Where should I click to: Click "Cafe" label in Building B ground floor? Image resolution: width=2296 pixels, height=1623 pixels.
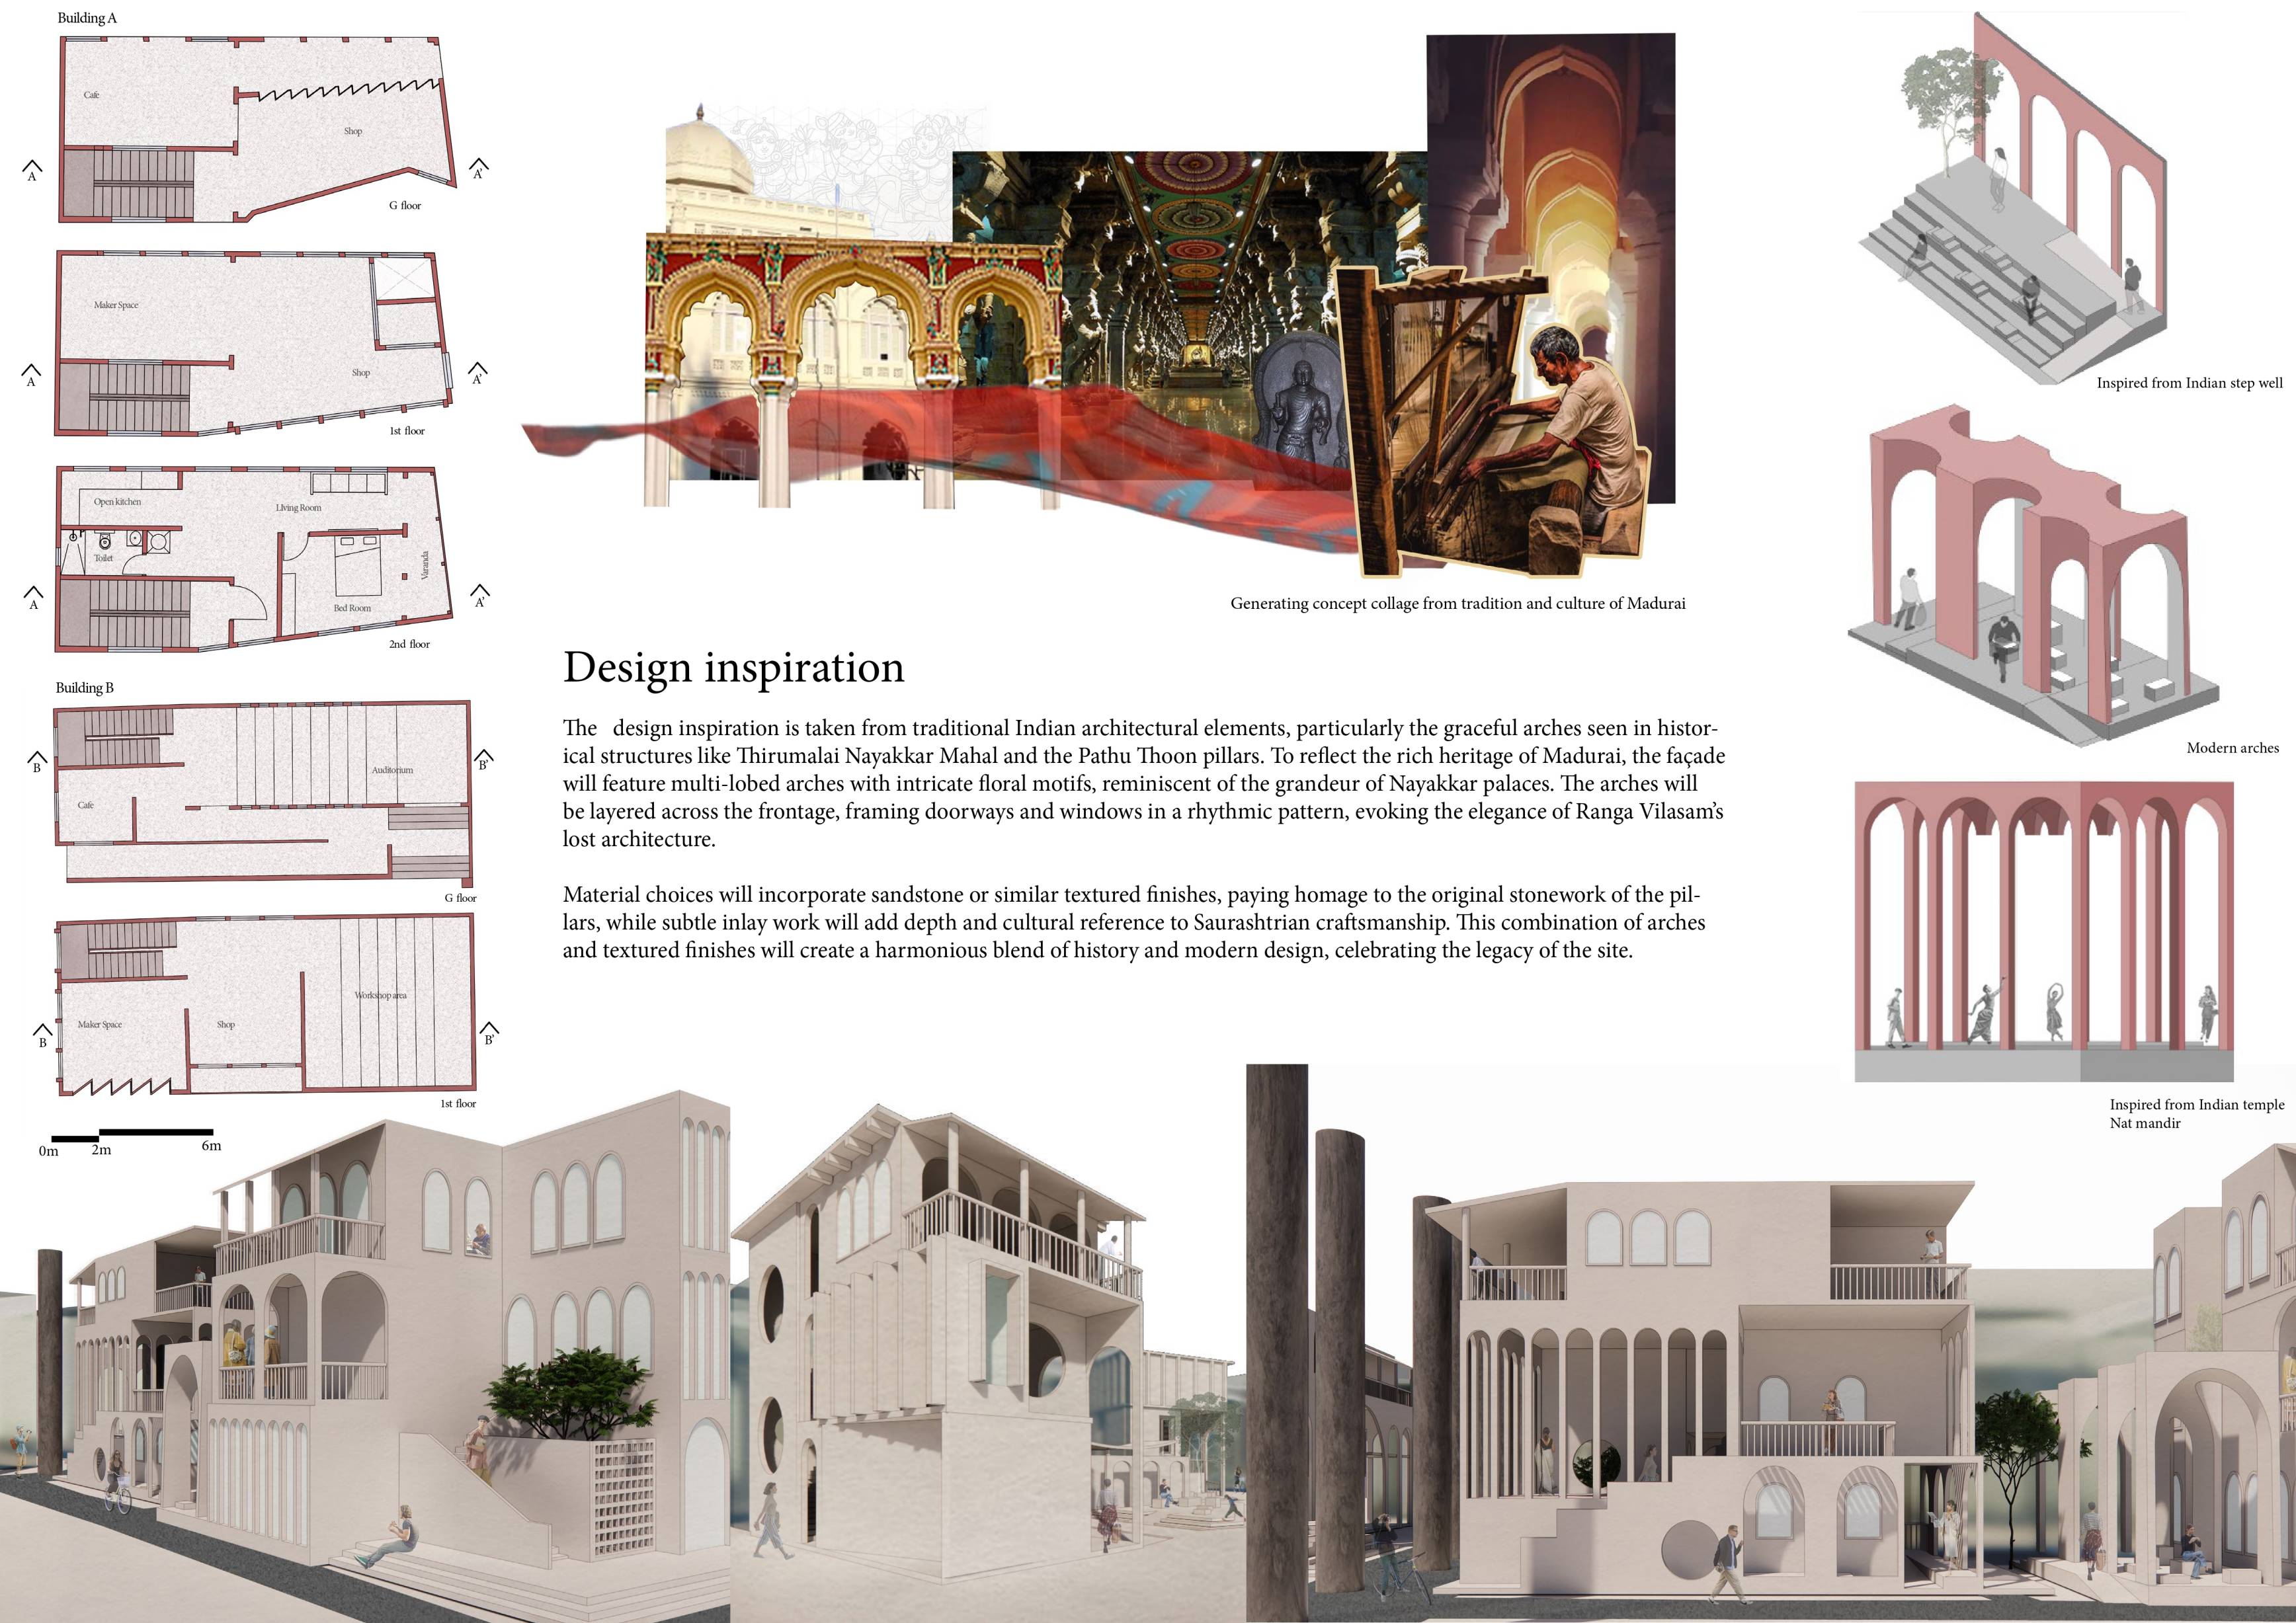tap(86, 805)
